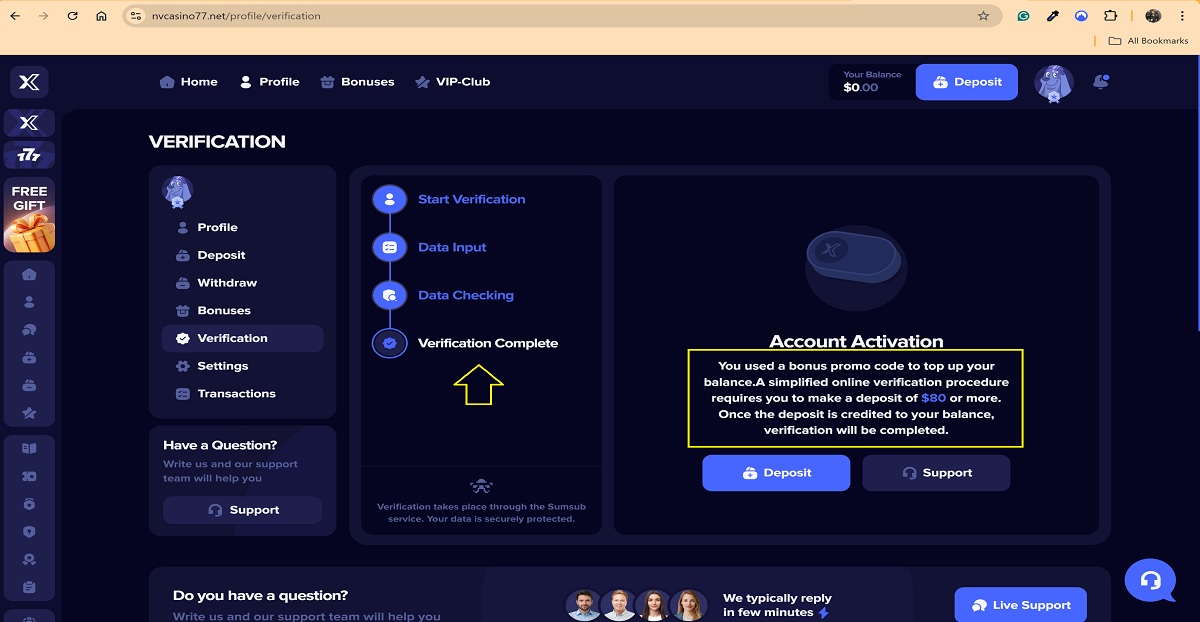Viewport: 1200px width, 622px height.
Task: Open the browser extensions puzzle icon
Action: [1111, 16]
